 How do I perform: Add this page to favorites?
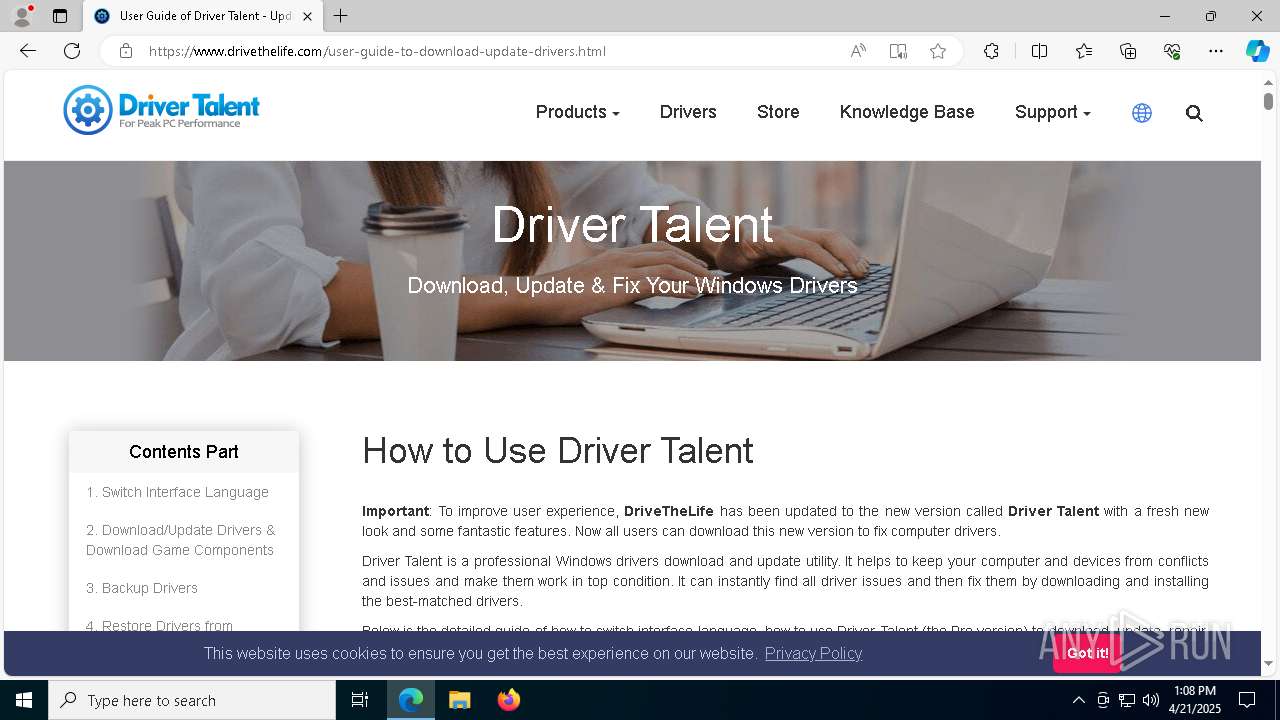coord(938,51)
